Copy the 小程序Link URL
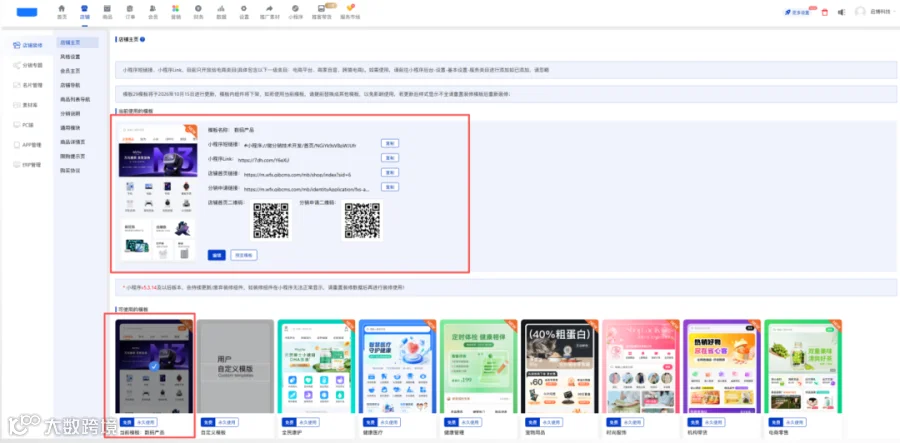Image resolution: width=900 pixels, height=443 pixels. pos(390,158)
